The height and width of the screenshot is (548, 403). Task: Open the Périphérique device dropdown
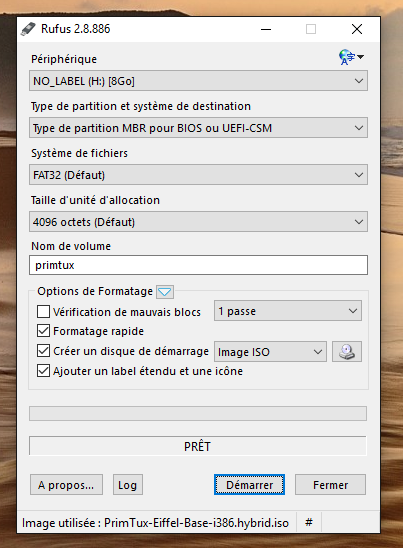click(x=198, y=81)
